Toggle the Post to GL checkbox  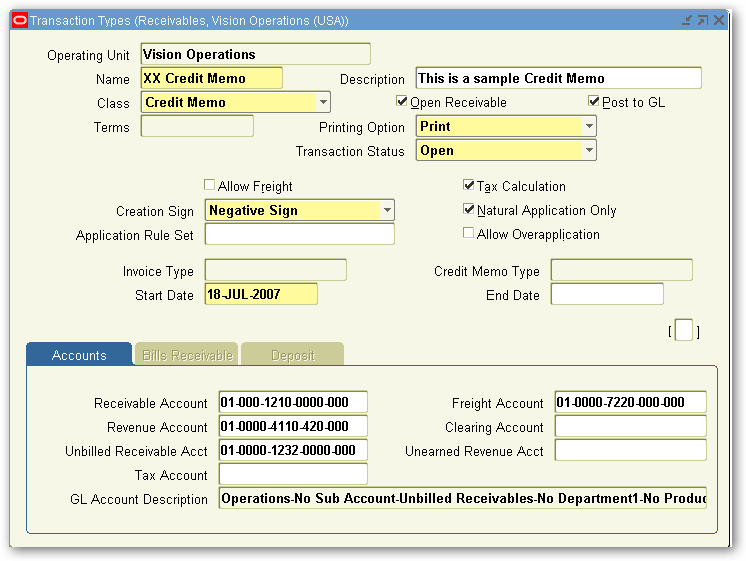593,101
